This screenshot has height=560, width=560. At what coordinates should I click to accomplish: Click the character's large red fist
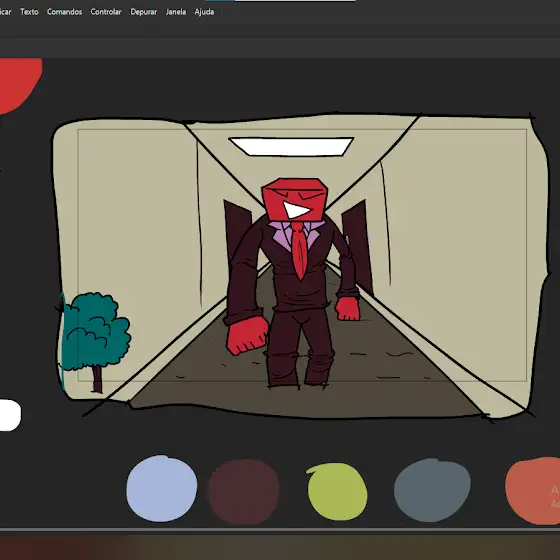(247, 336)
